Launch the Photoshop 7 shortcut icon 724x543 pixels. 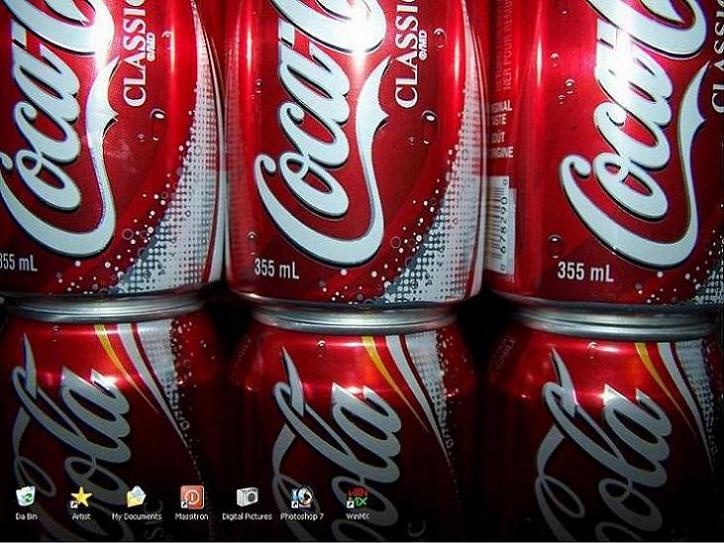pyautogui.click(x=302, y=498)
